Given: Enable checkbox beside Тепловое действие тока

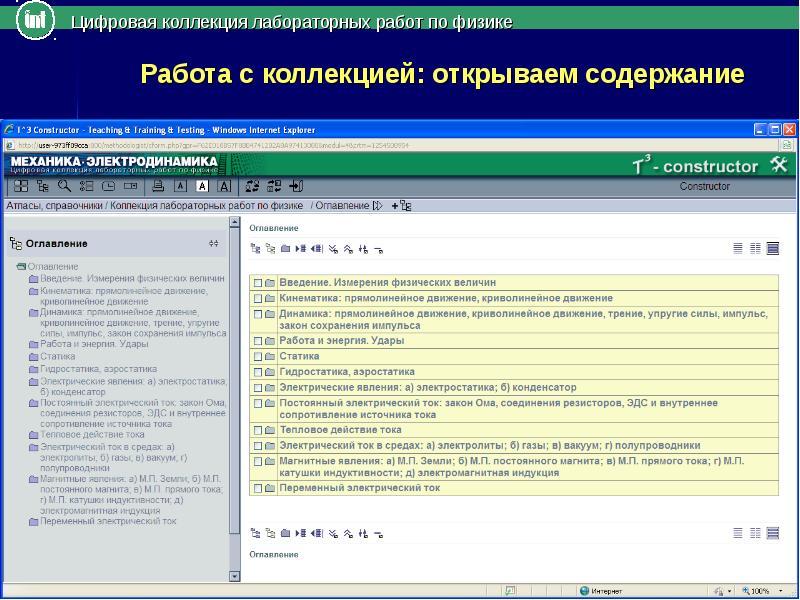Looking at the screenshot, I should coord(257,430).
